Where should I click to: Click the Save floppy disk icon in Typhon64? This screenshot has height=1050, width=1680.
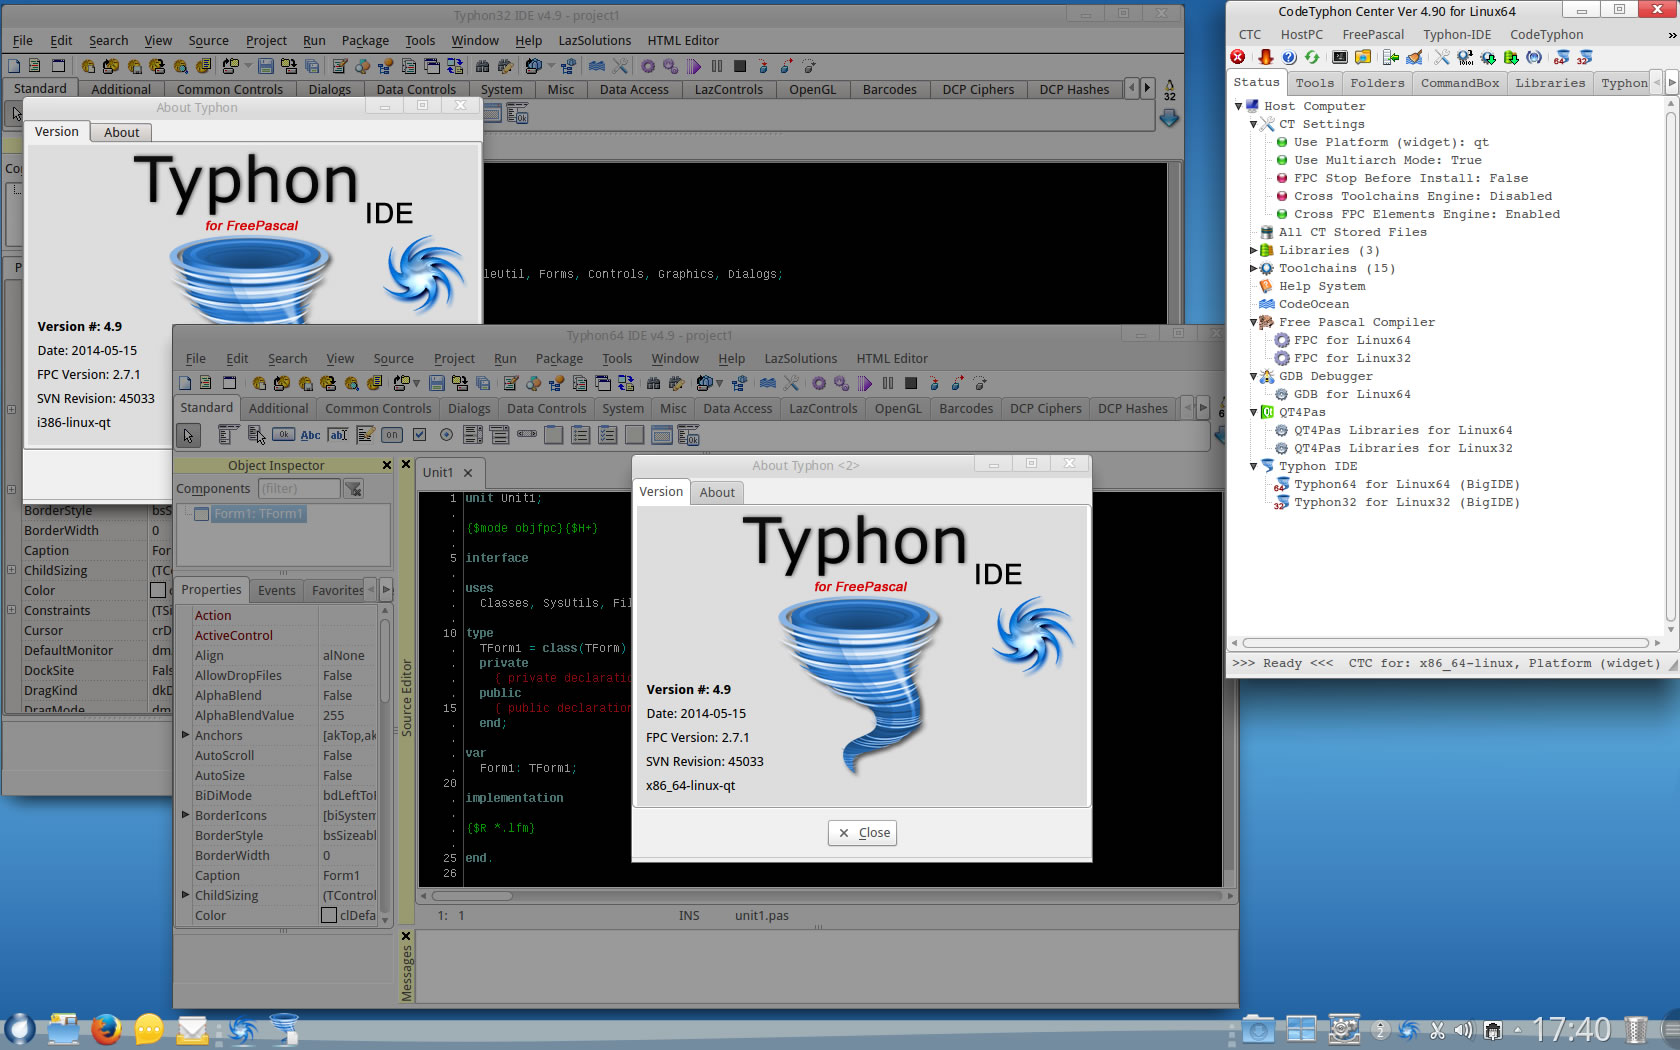point(437,384)
